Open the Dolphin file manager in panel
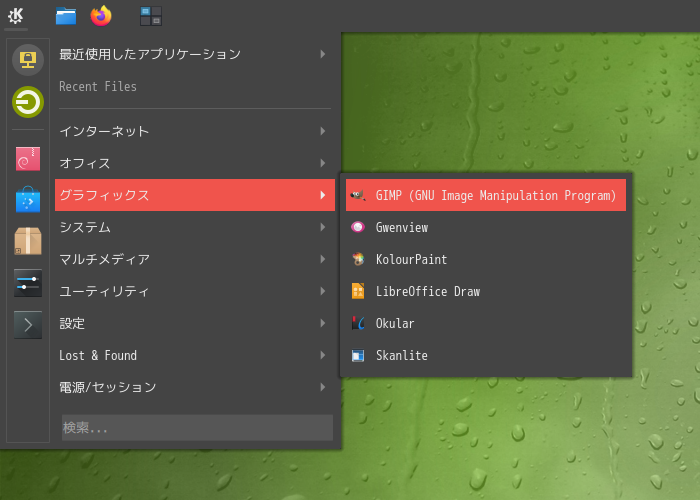Screen dimensions: 700x500 [x=66, y=16]
